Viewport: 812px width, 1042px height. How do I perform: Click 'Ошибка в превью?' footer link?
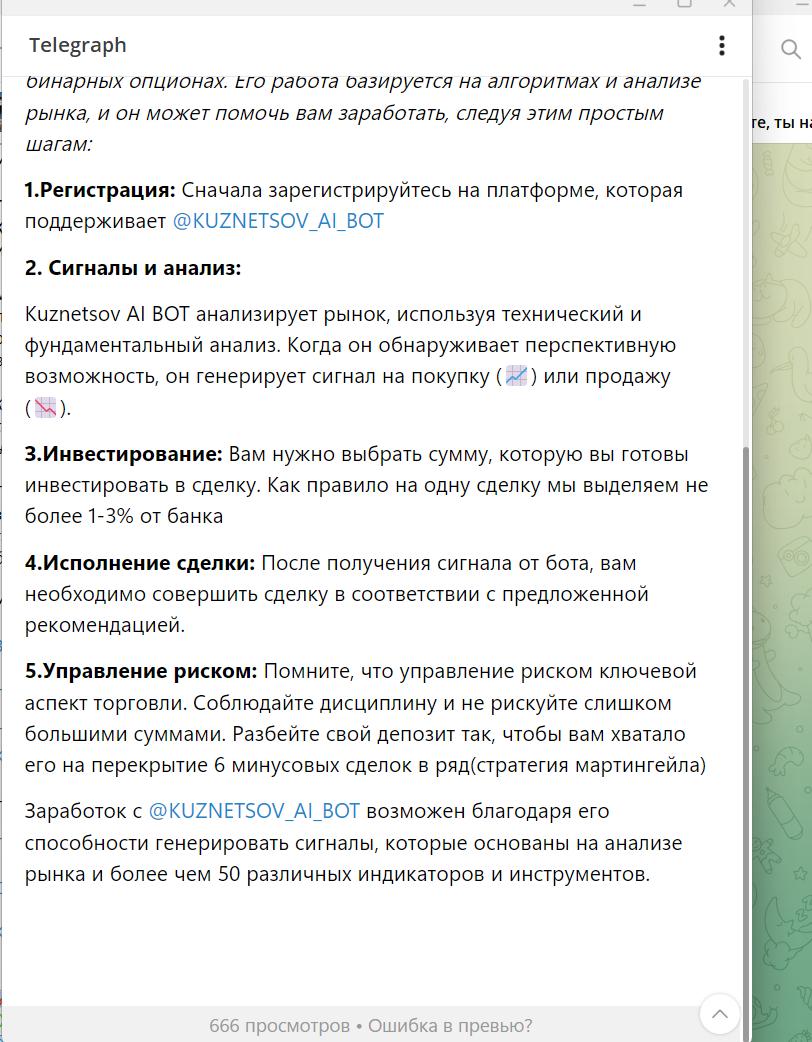450,1025
